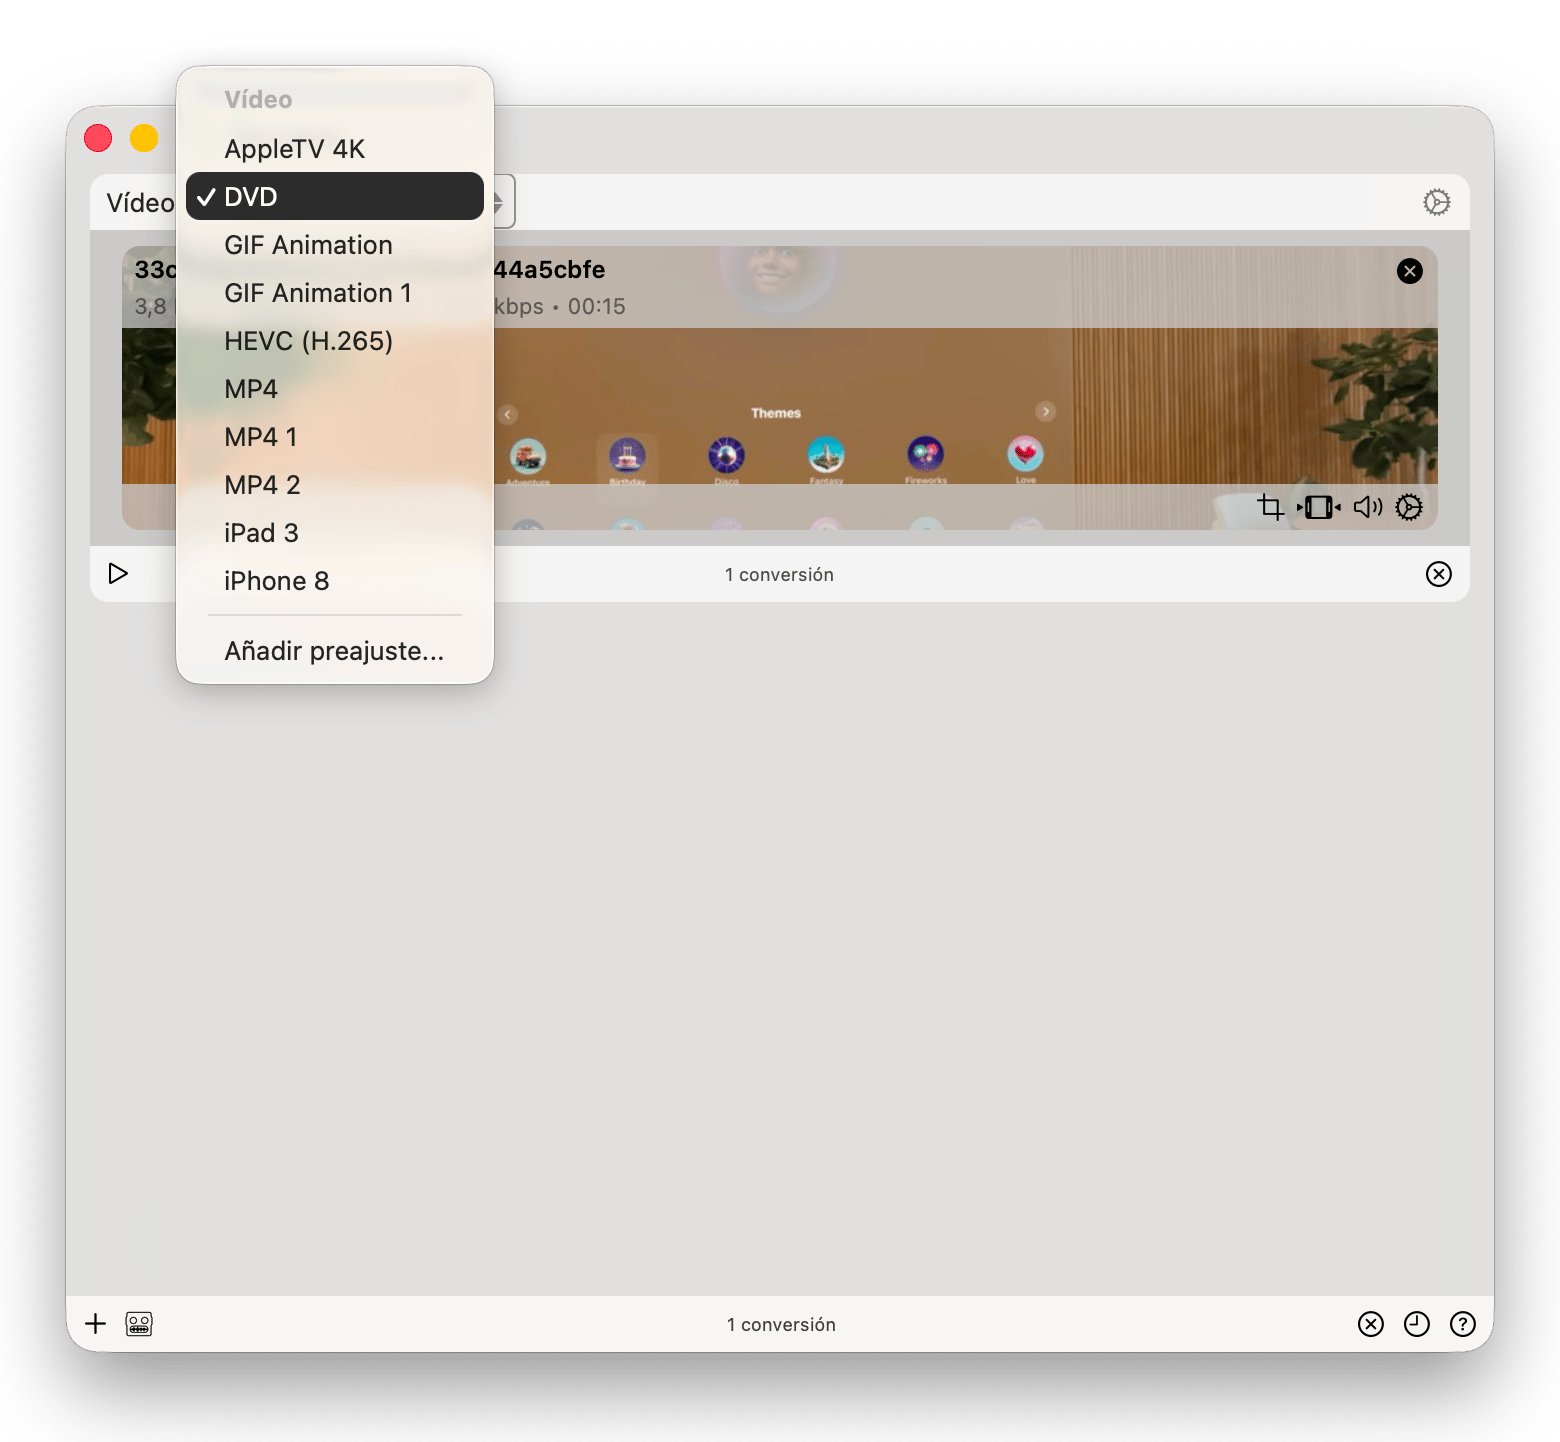Click the yellow minimize window button

[144, 138]
